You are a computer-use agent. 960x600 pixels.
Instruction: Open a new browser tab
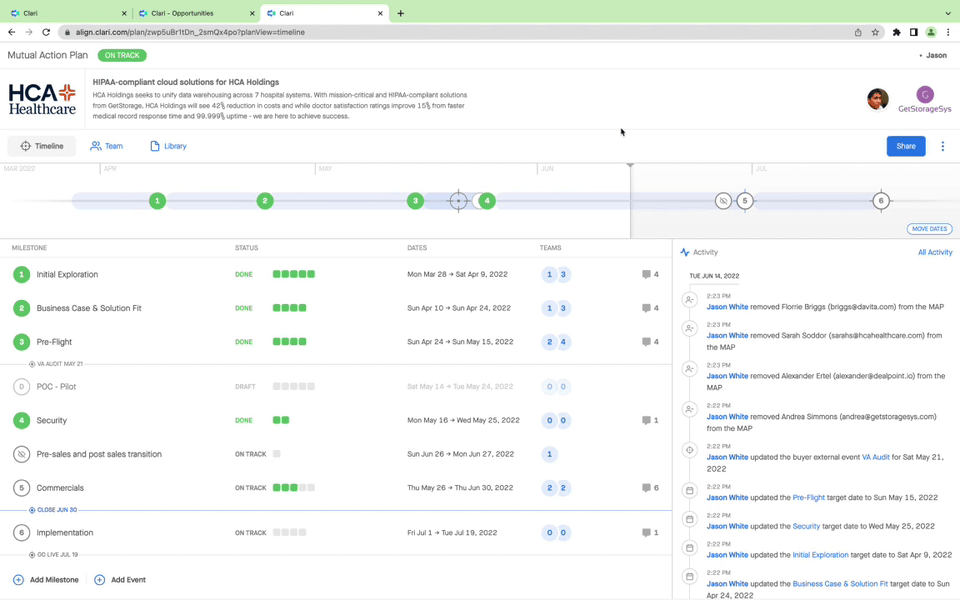point(400,13)
